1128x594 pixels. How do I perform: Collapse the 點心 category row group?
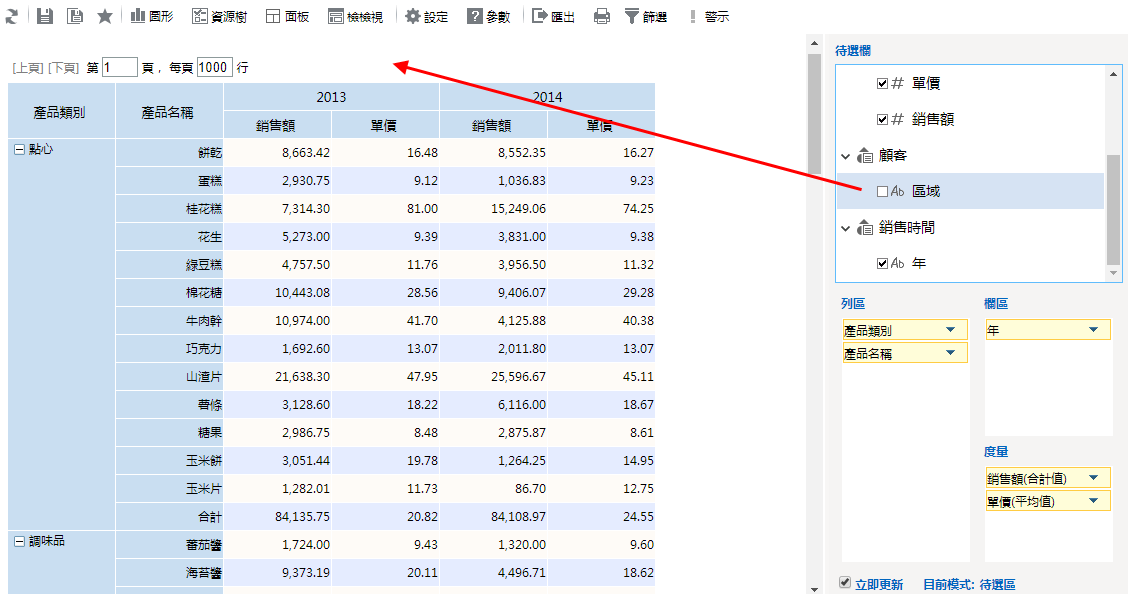18,148
